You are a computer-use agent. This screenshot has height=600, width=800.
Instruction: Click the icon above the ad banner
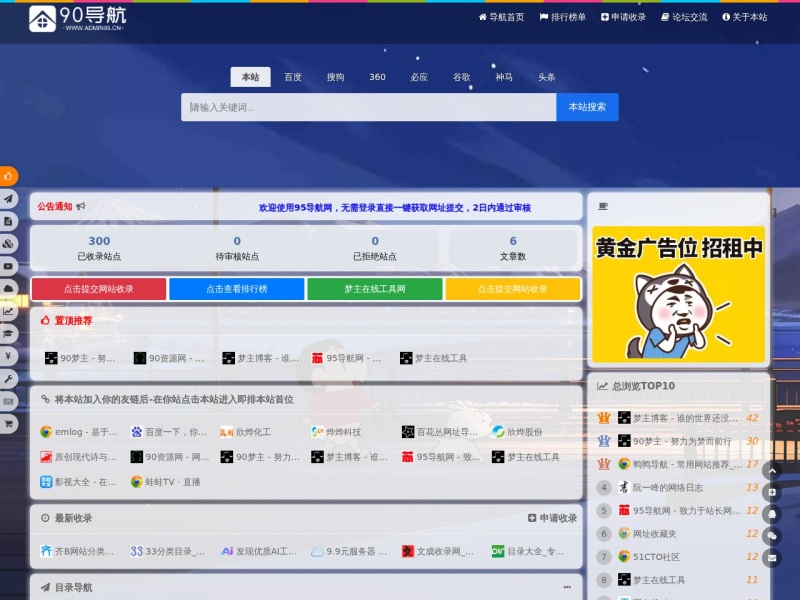[603, 206]
